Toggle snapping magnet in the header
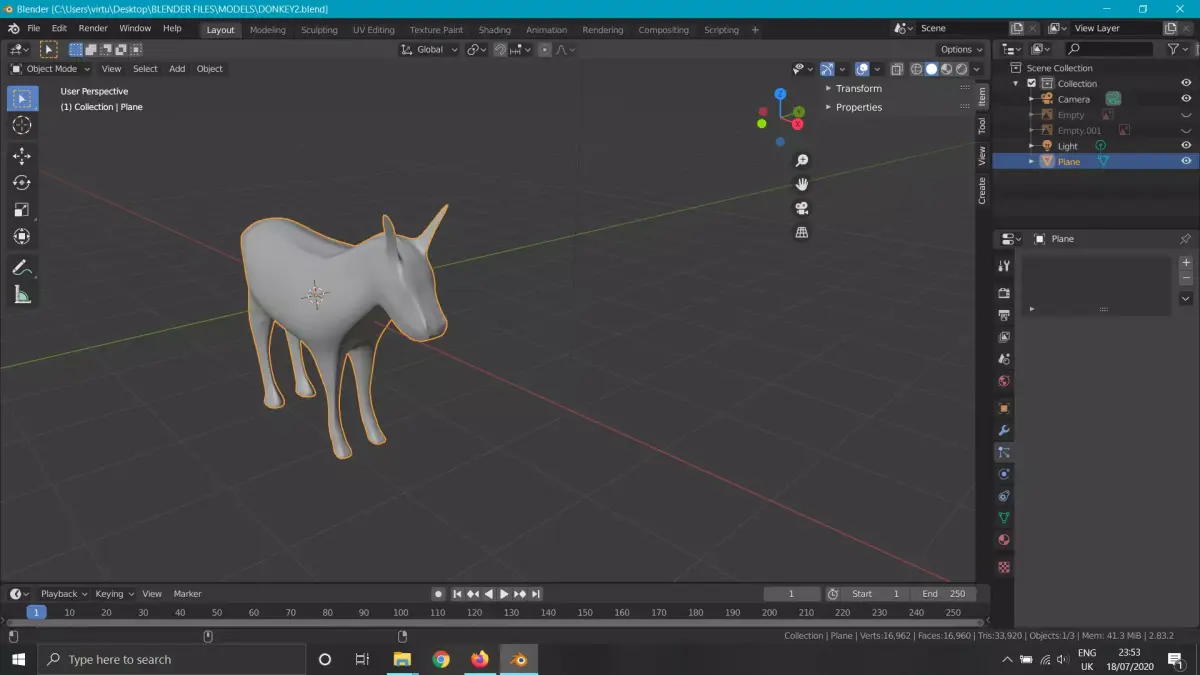1200x675 pixels. coord(500,49)
